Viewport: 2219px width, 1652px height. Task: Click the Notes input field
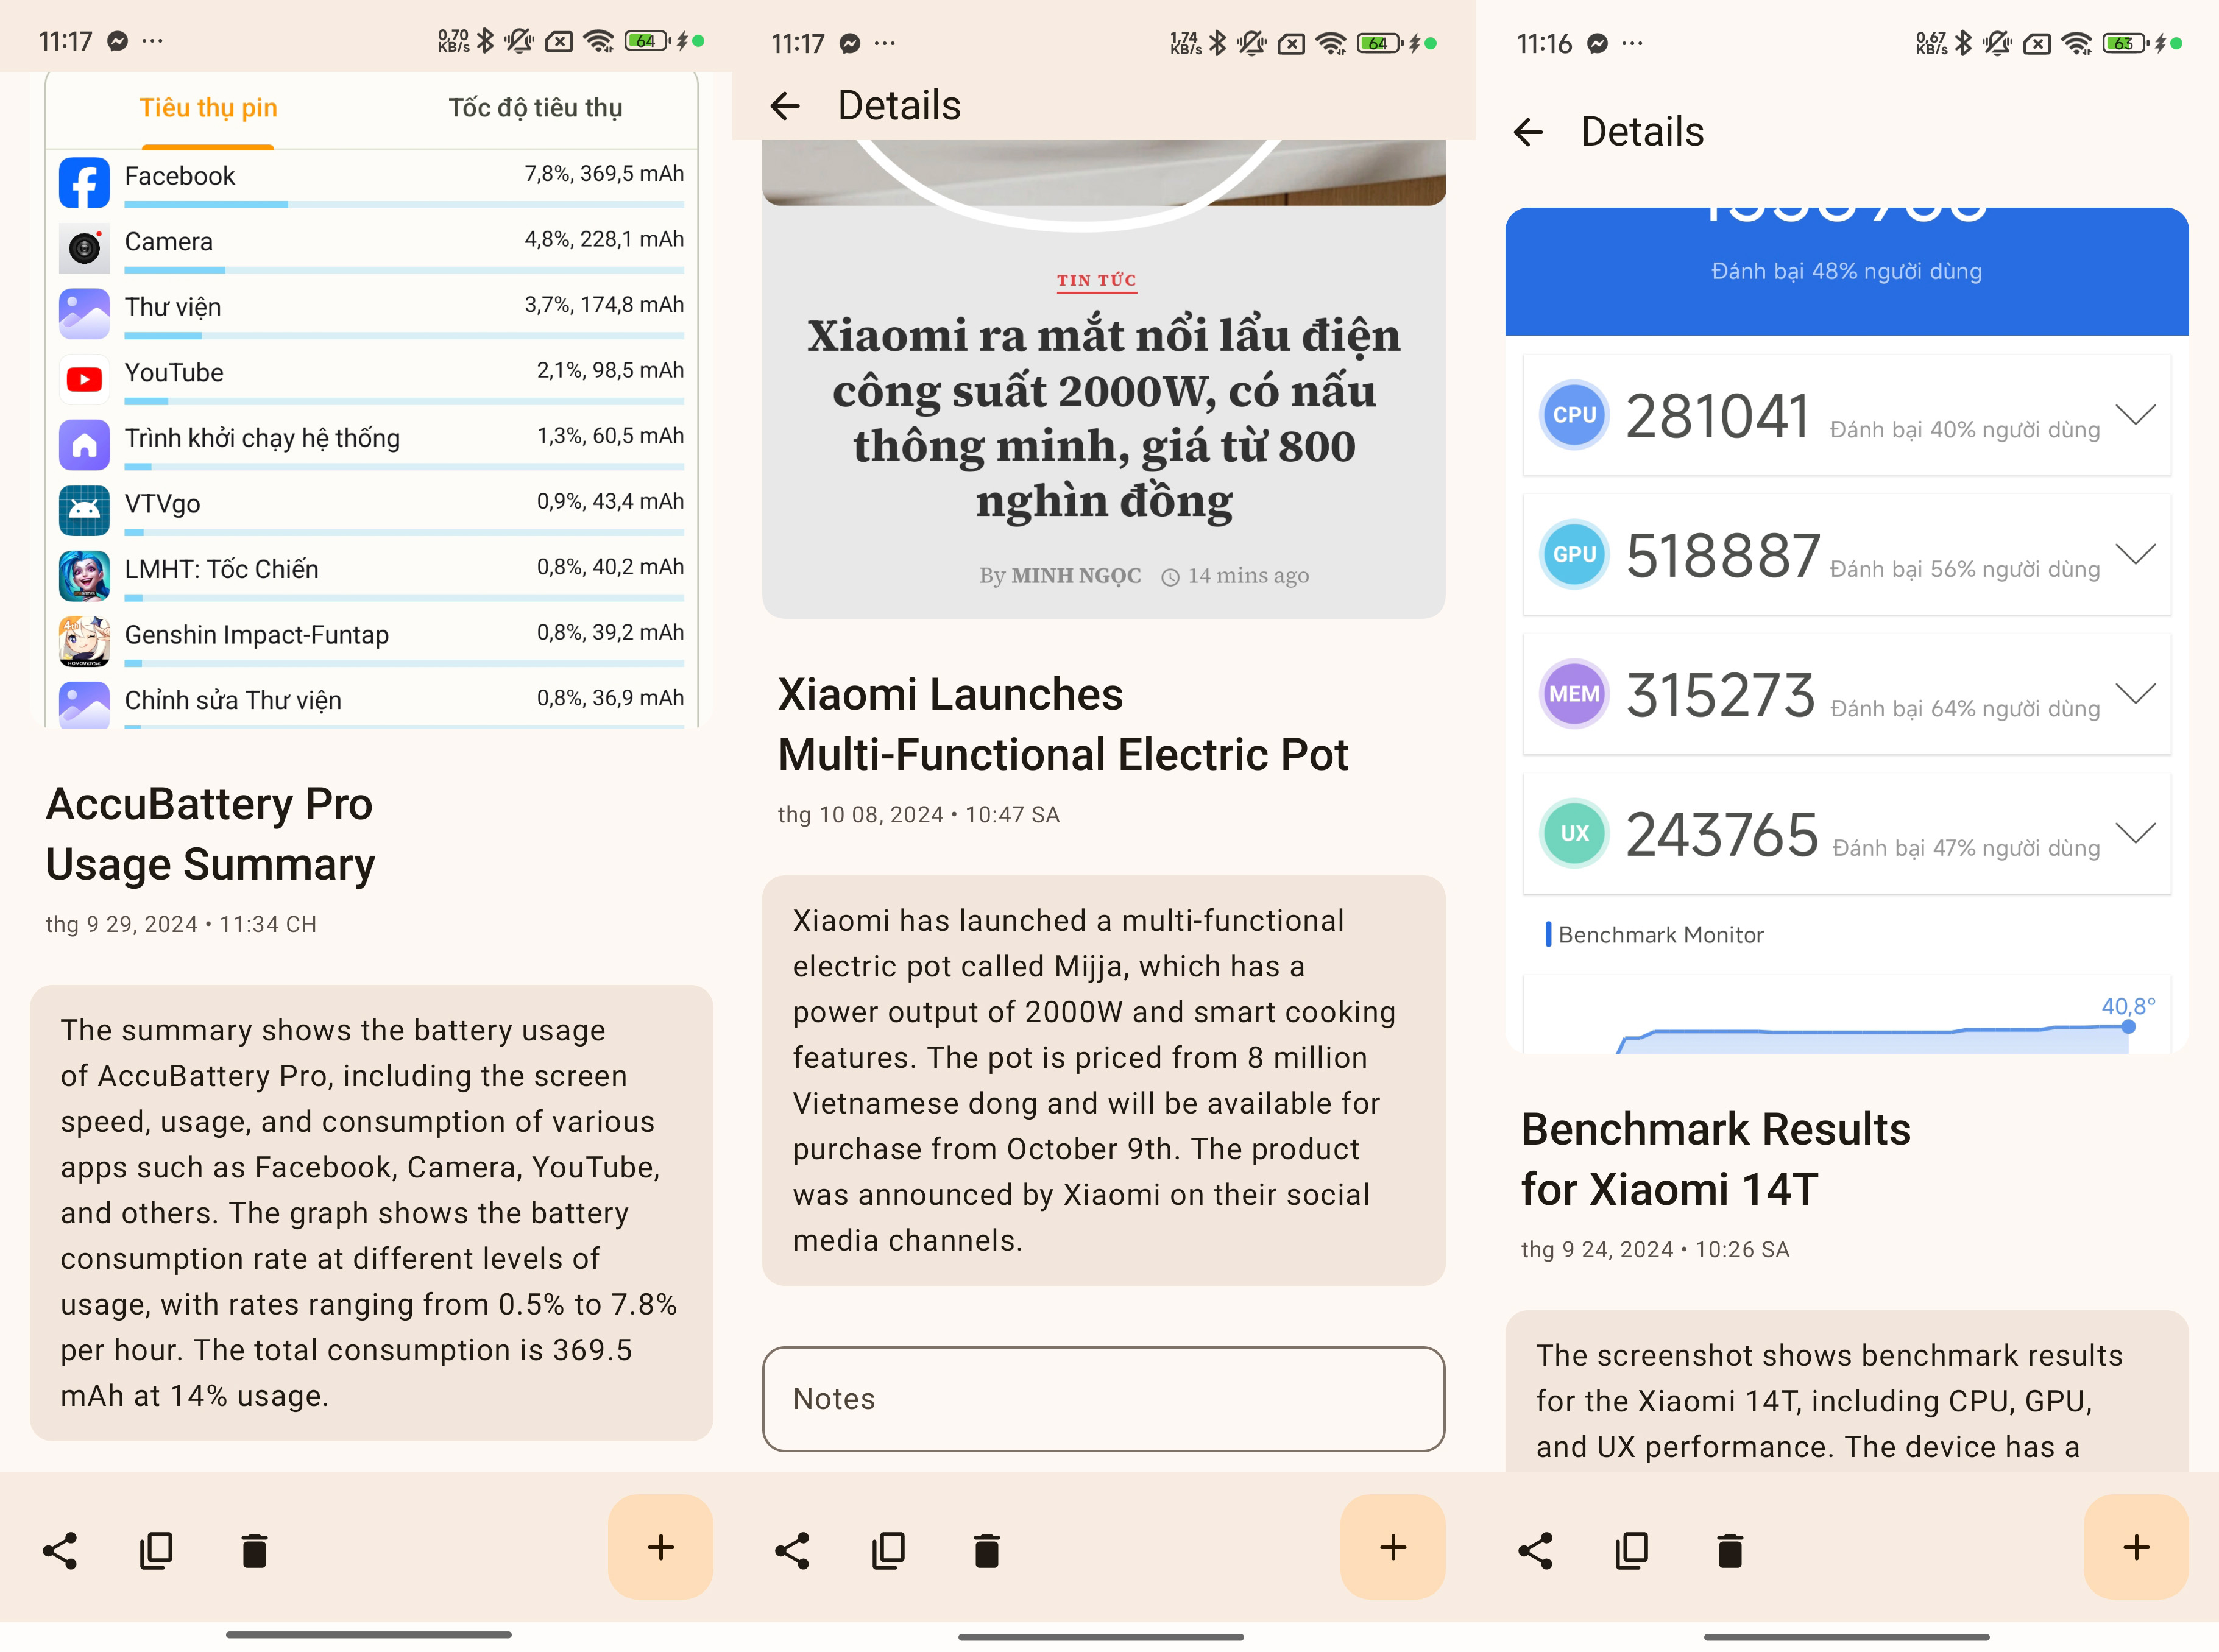1103,1398
